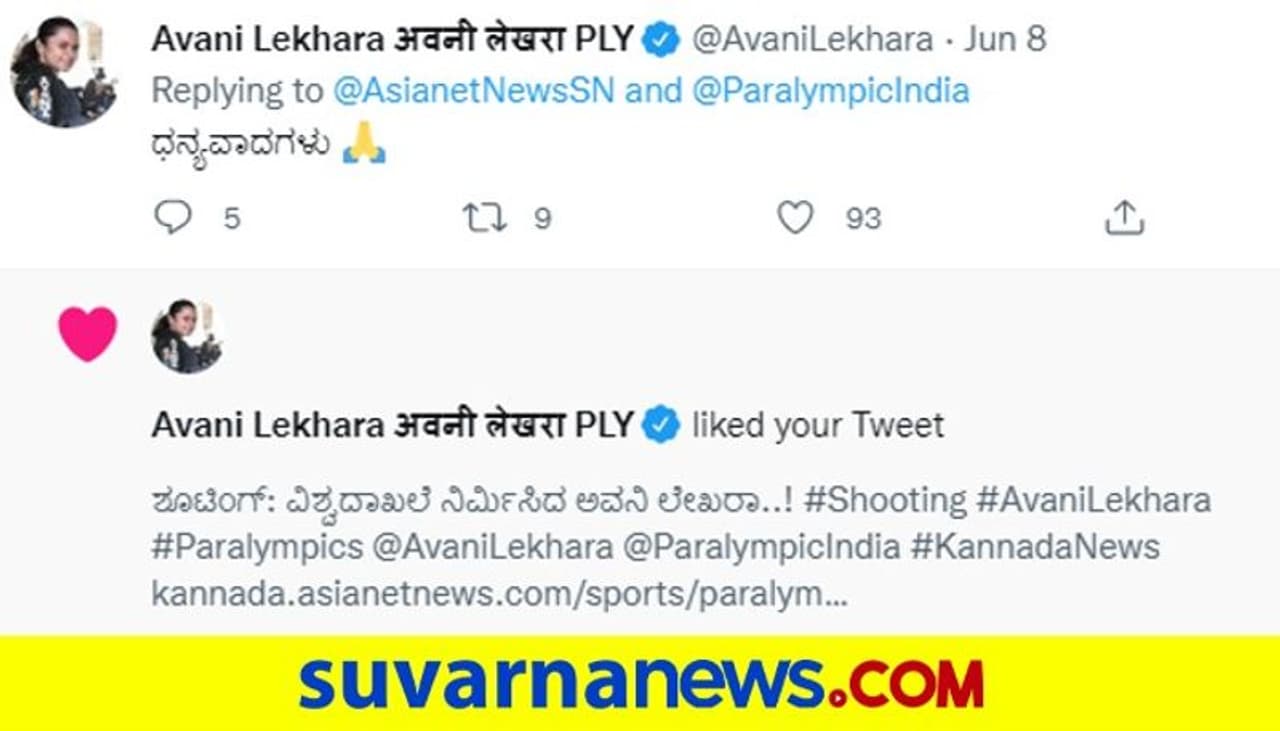Open the Jun 8 tweet timestamp
This screenshot has width=1280, height=731.
(1005, 39)
